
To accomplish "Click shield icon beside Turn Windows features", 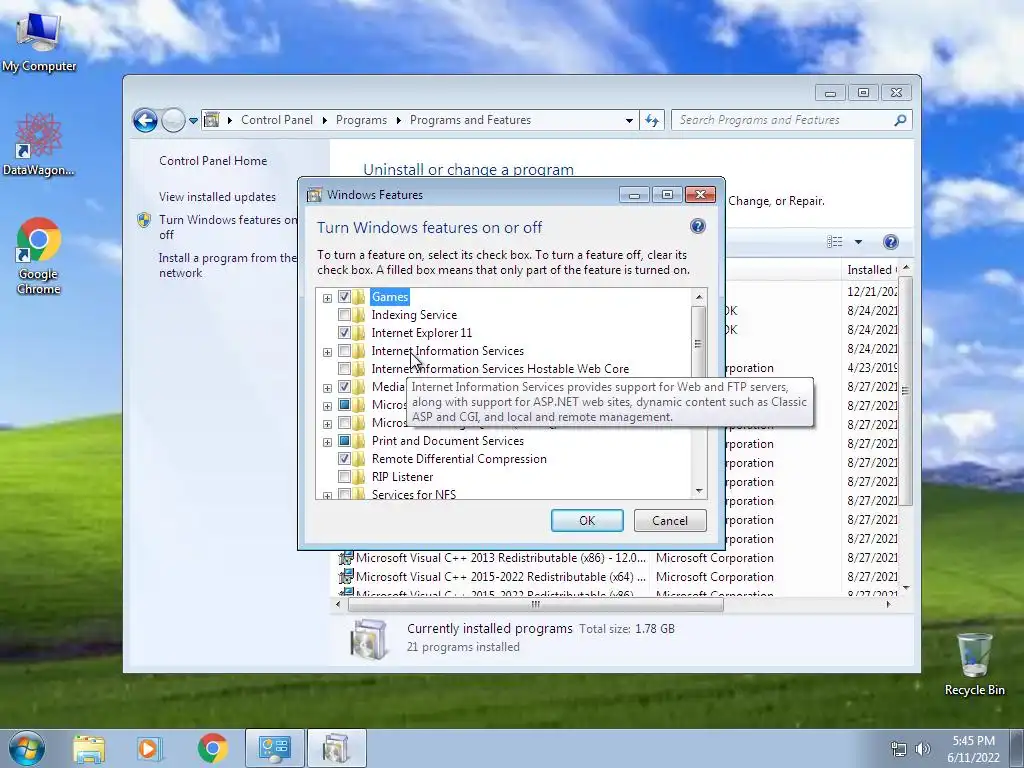I will tap(144, 220).
